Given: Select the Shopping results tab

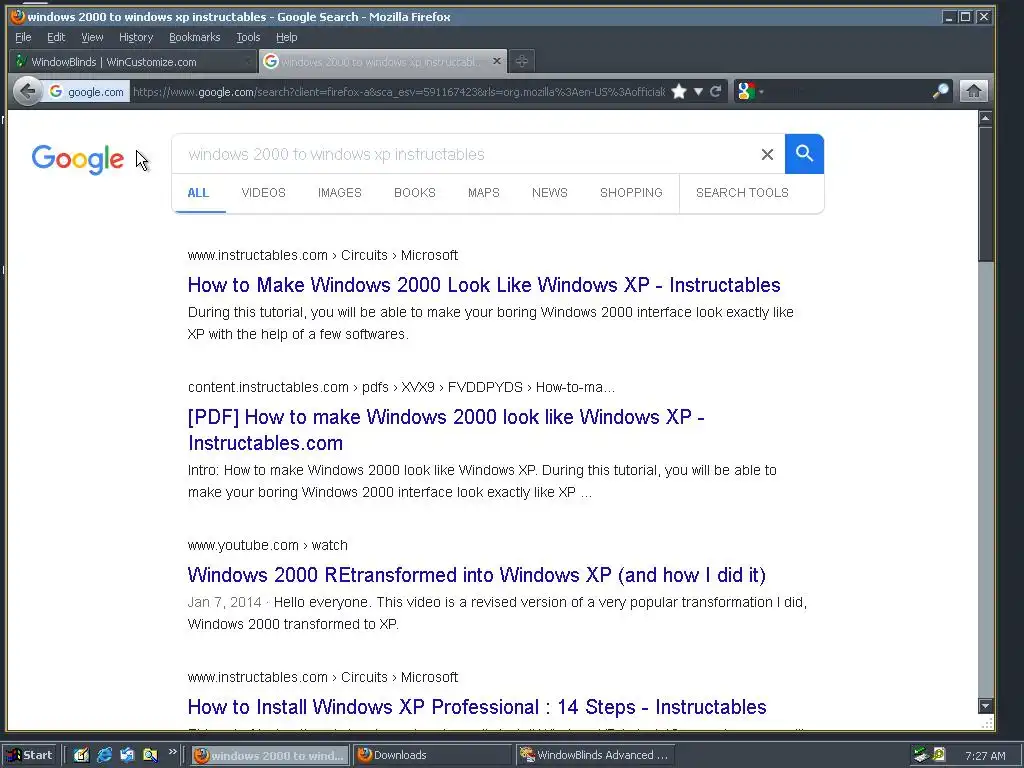Looking at the screenshot, I should click(631, 193).
